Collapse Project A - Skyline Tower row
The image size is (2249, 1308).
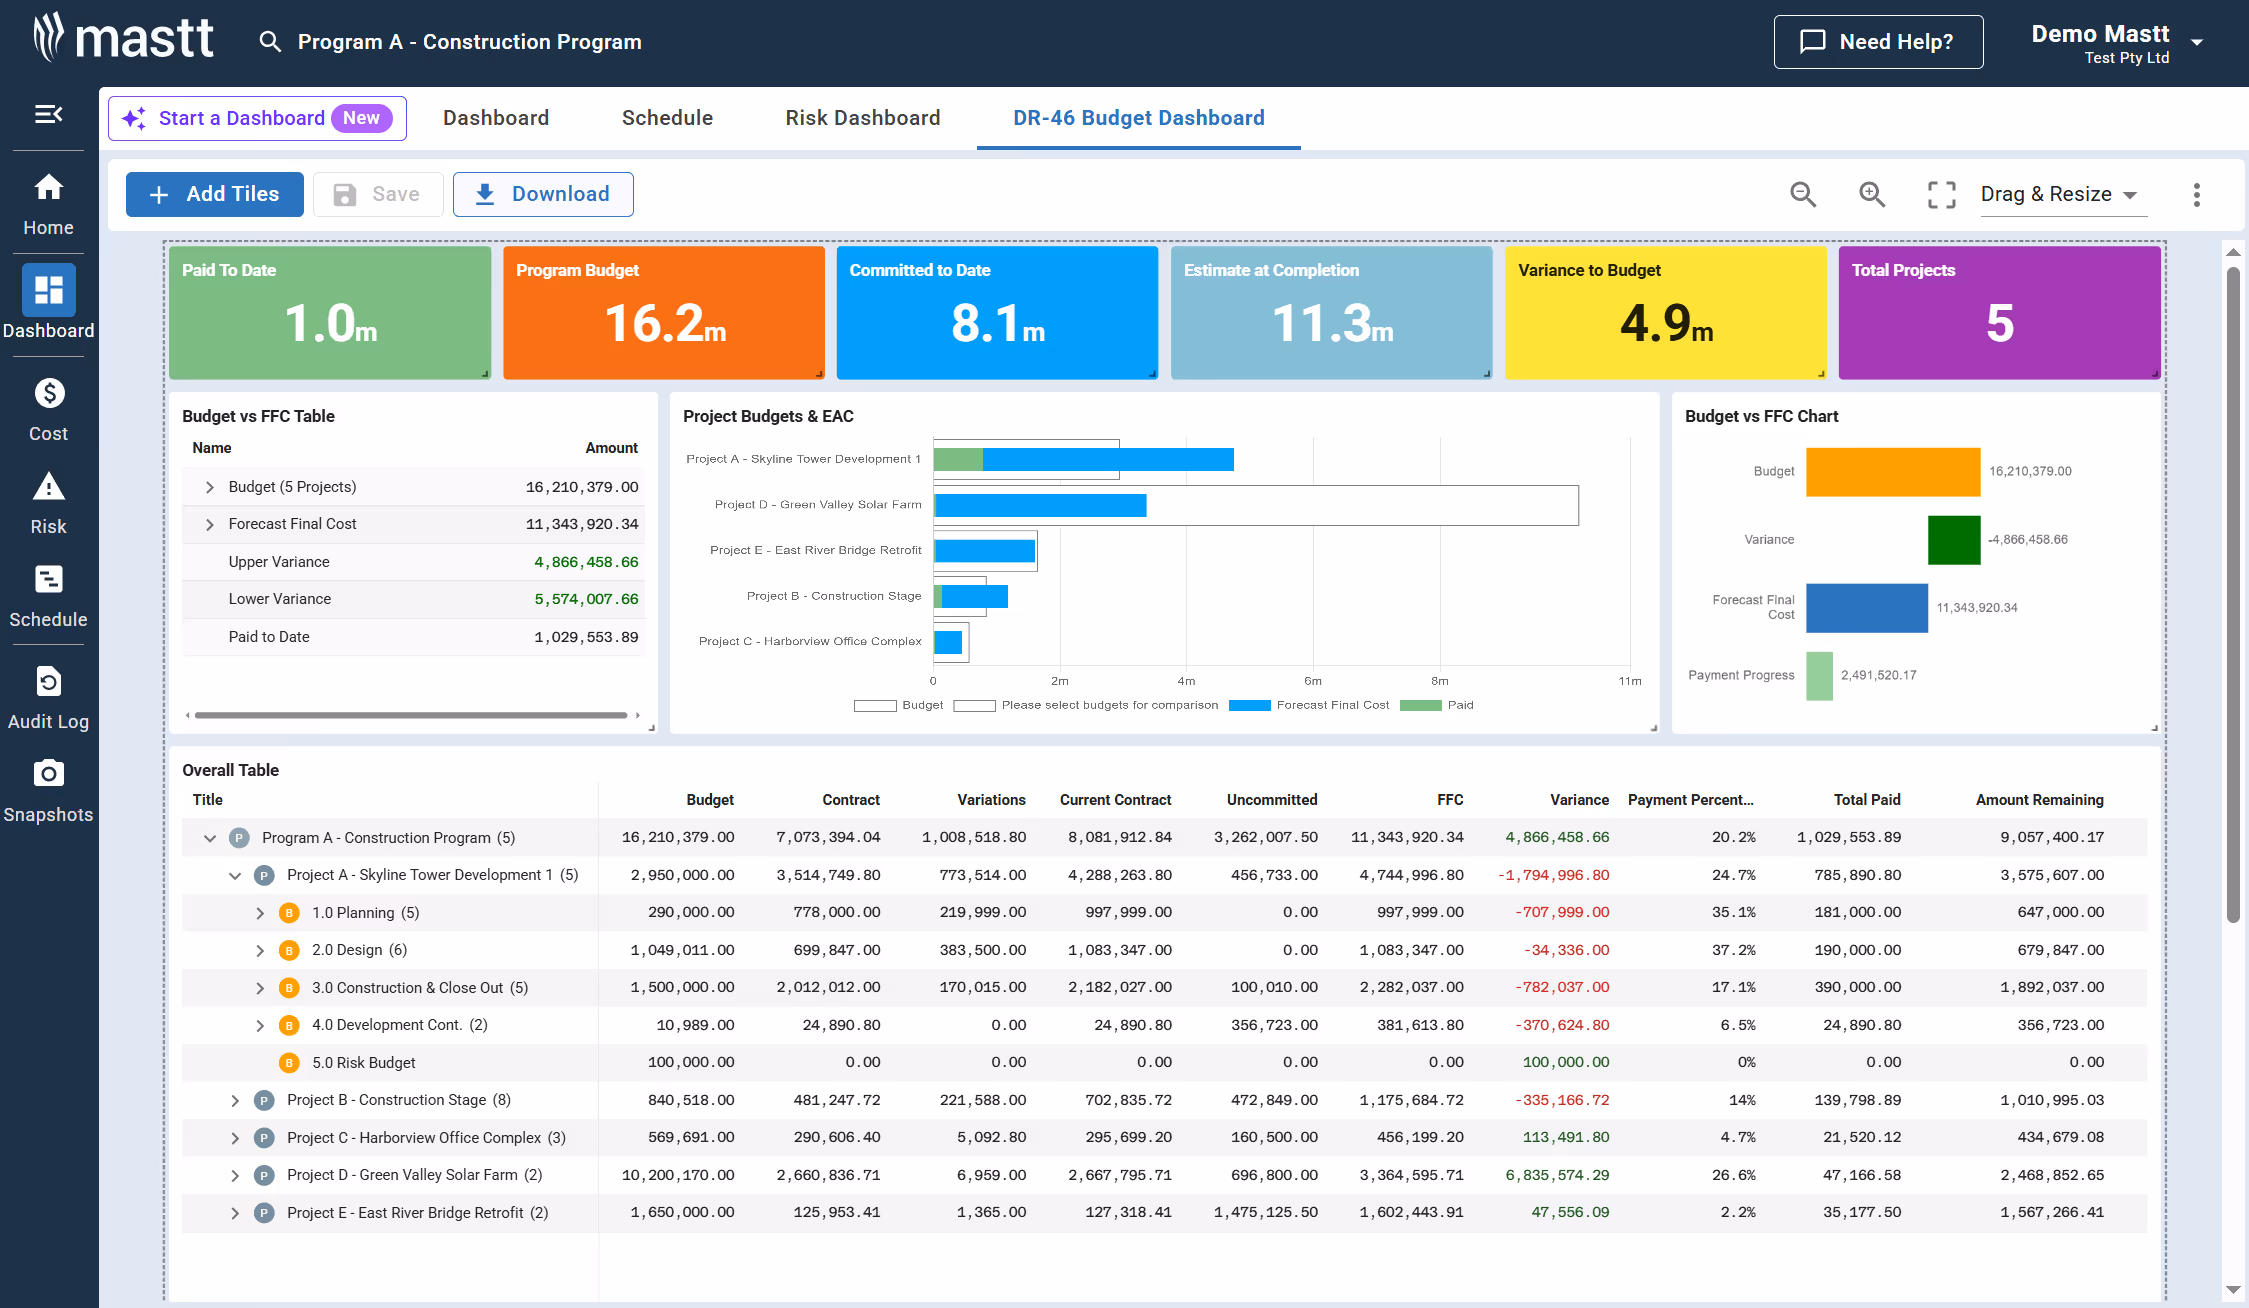tap(235, 875)
